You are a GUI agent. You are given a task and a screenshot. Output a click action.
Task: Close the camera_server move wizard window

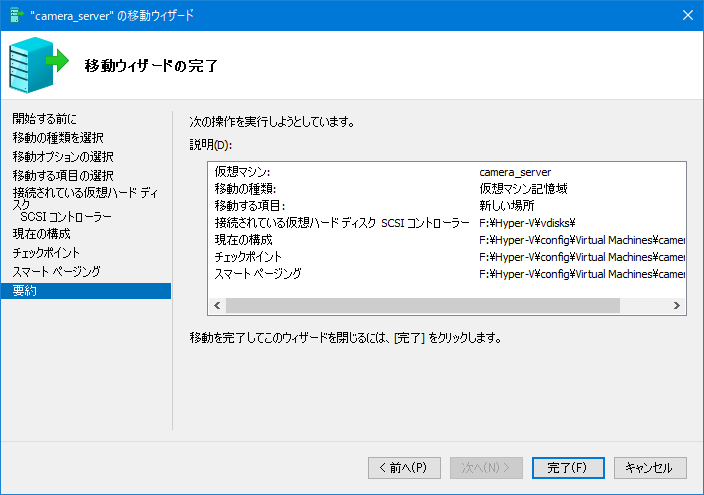click(687, 15)
